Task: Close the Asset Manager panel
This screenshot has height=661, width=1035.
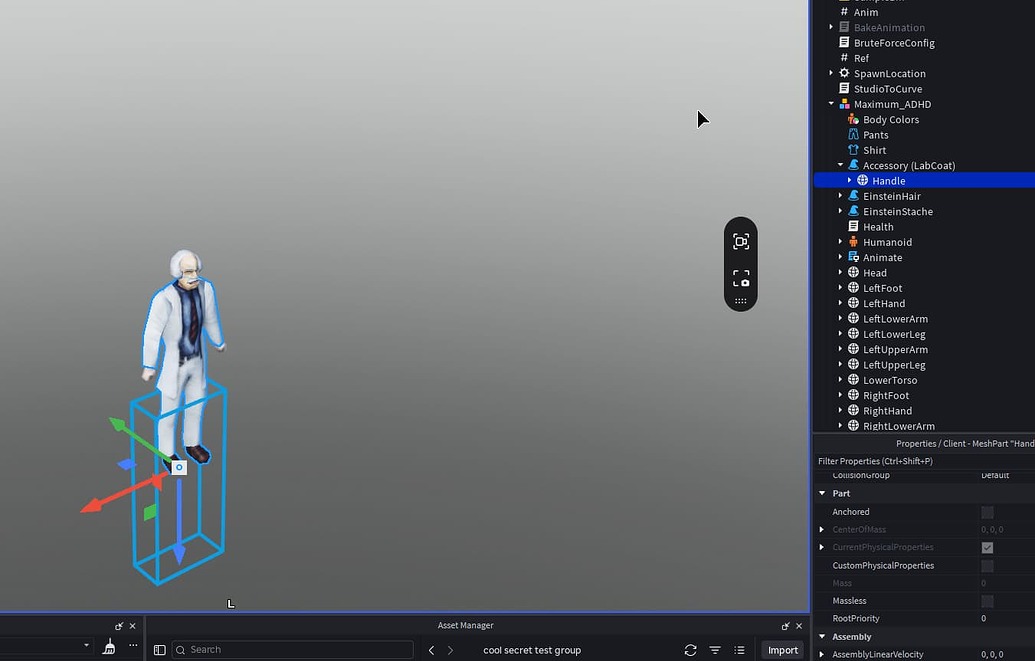Action: [799, 626]
